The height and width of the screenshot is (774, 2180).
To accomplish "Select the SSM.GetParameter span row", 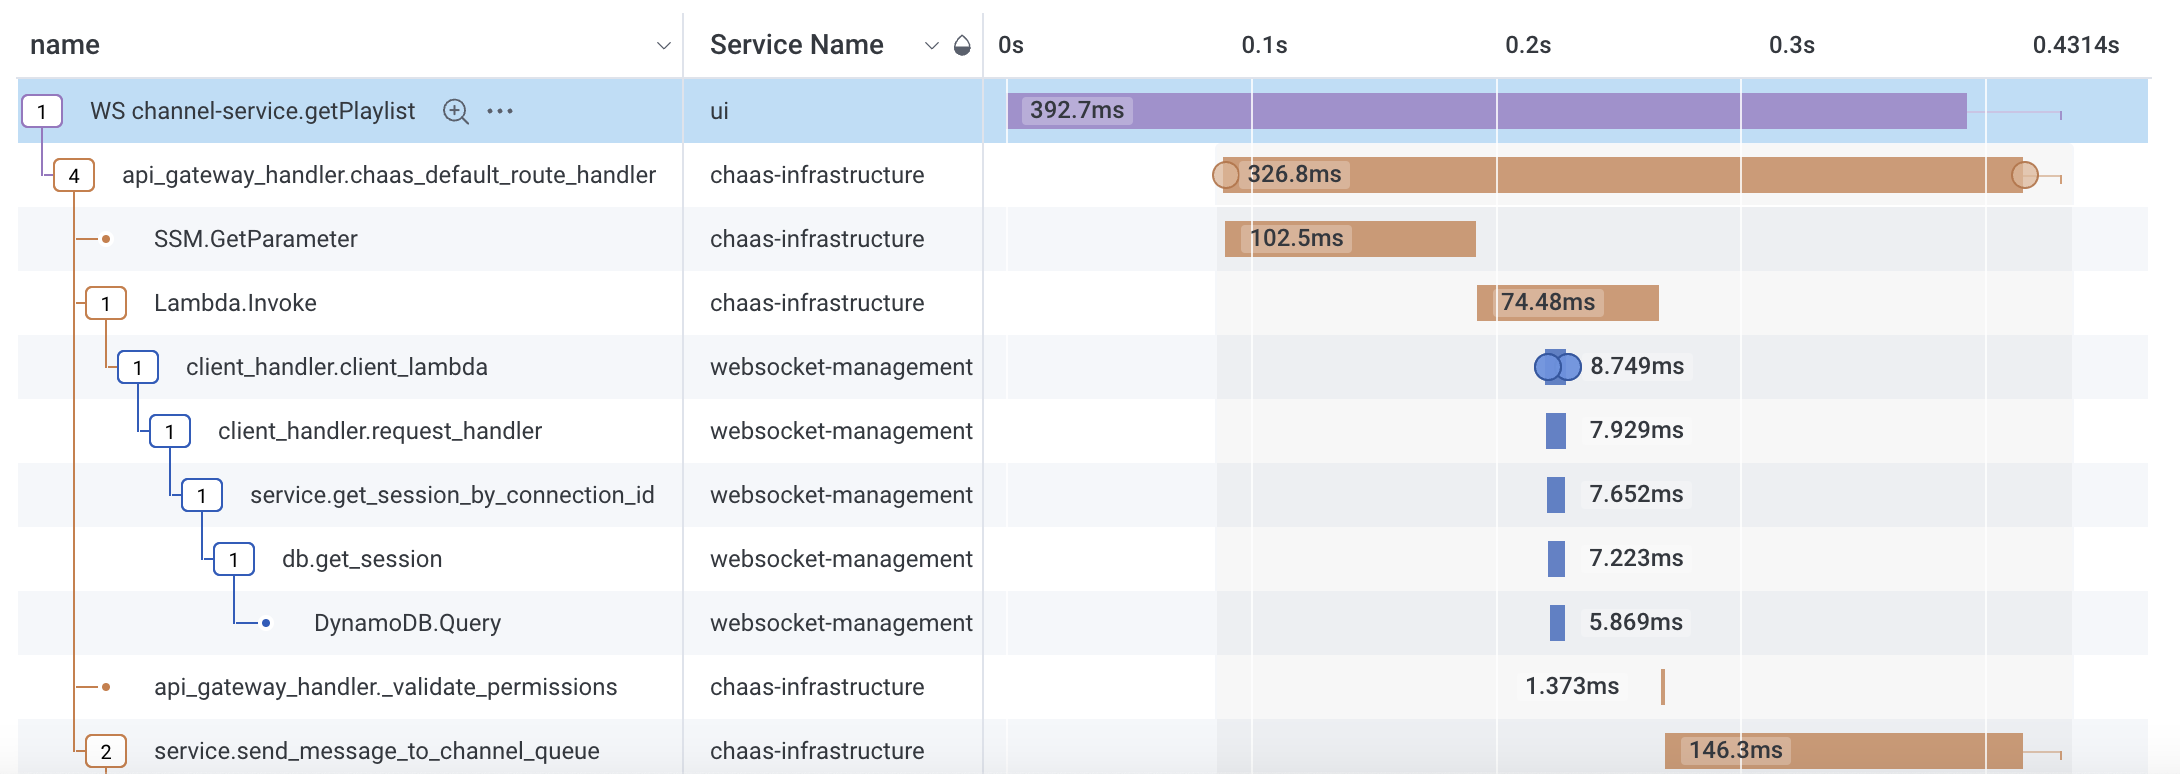I will [1083, 239].
